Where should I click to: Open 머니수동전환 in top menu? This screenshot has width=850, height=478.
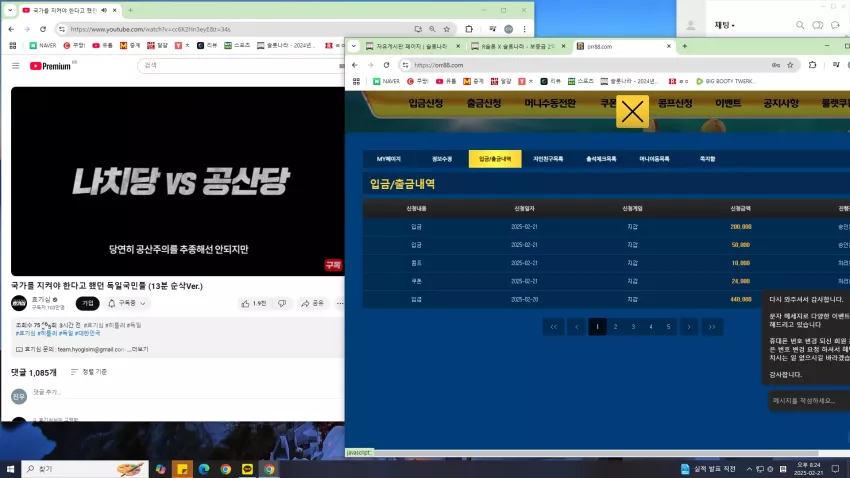click(x=550, y=104)
